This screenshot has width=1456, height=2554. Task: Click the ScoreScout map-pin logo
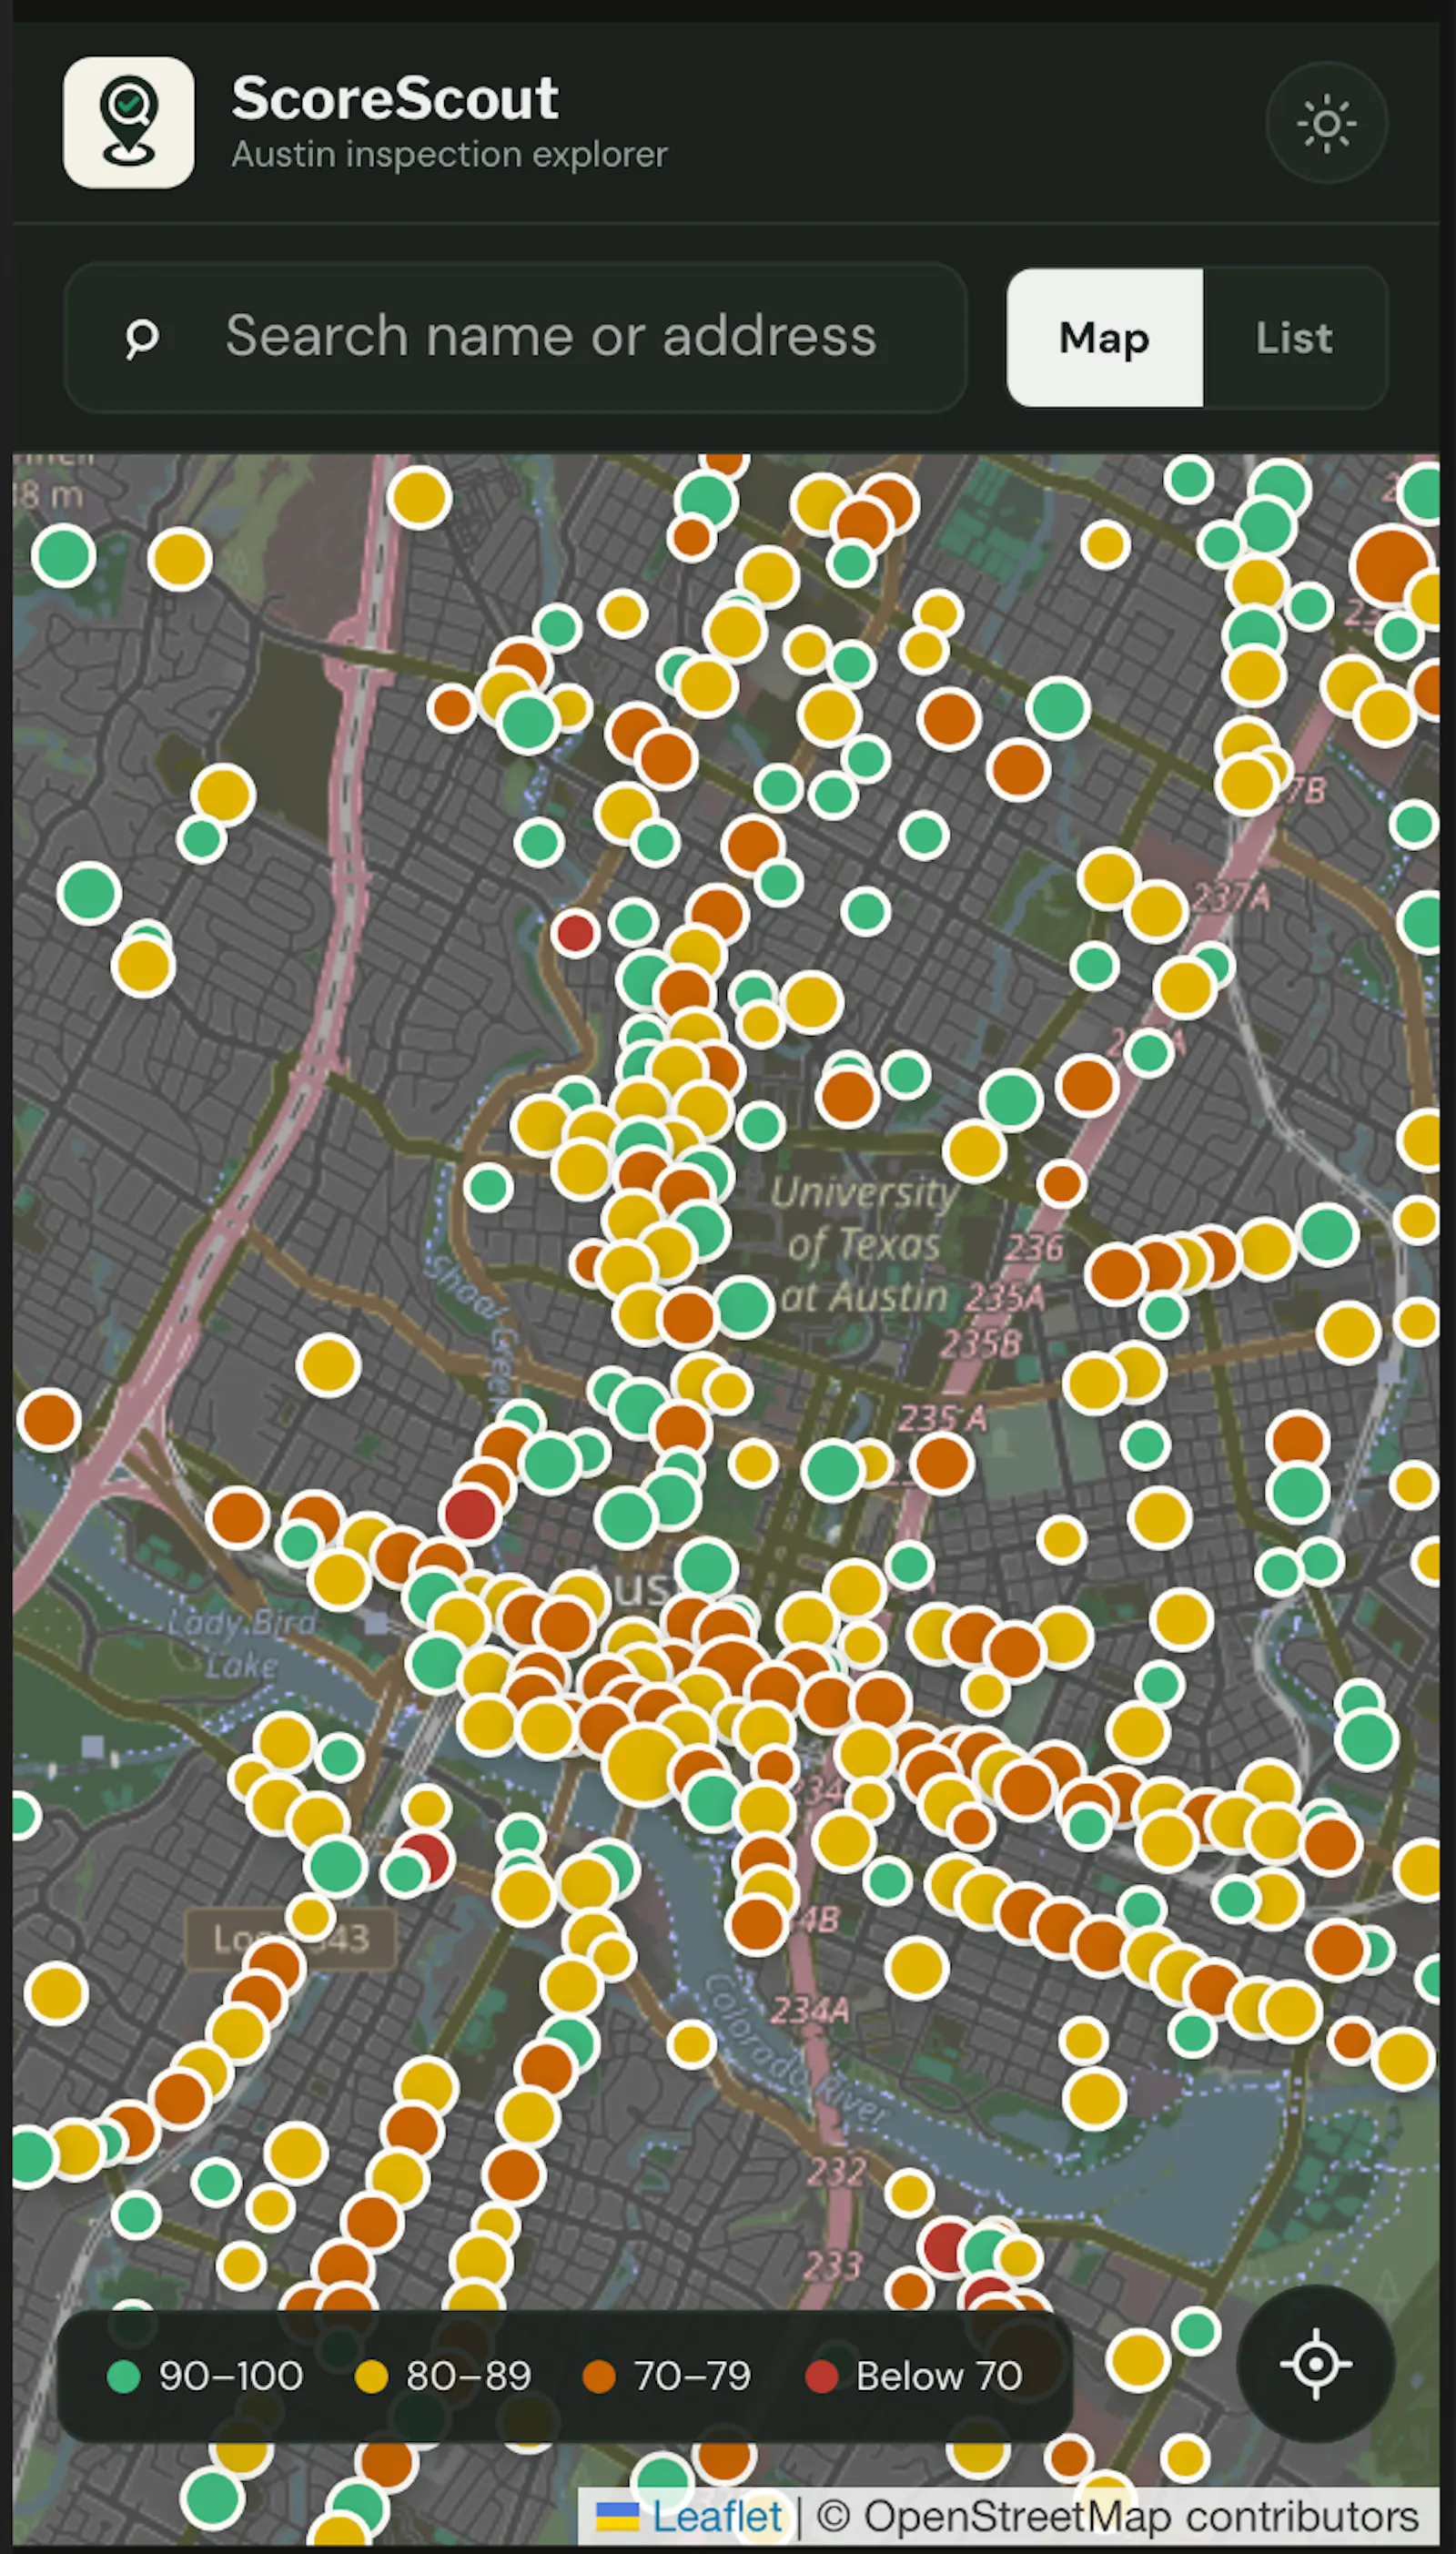129,122
